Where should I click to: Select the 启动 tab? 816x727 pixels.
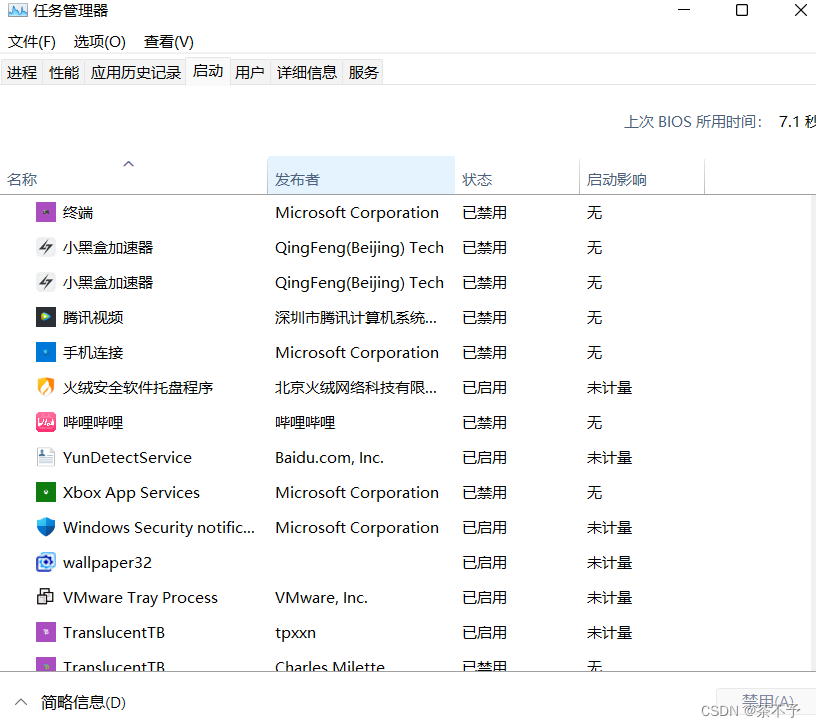pos(208,71)
